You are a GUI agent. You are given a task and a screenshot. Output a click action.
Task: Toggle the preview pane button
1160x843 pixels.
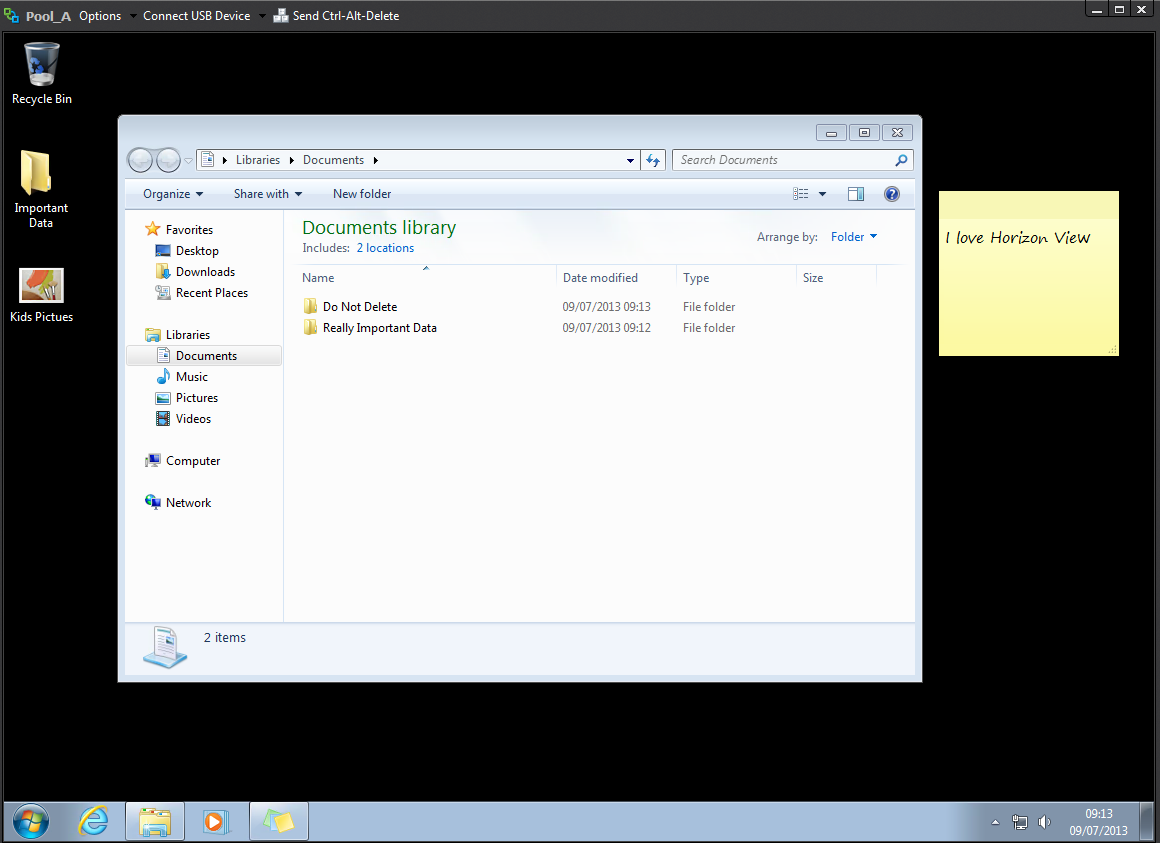[856, 194]
